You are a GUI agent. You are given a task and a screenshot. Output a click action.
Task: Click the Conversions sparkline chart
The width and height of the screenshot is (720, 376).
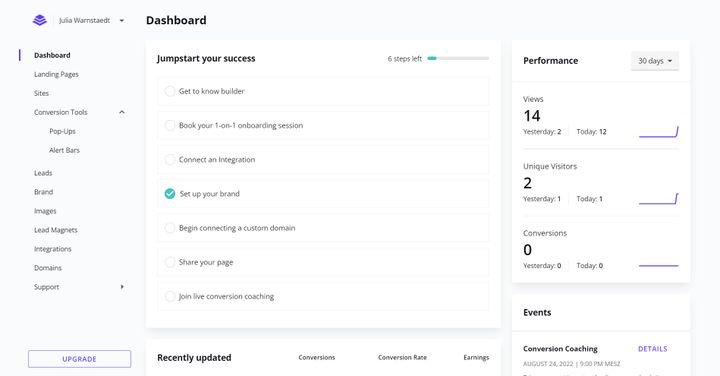658,265
